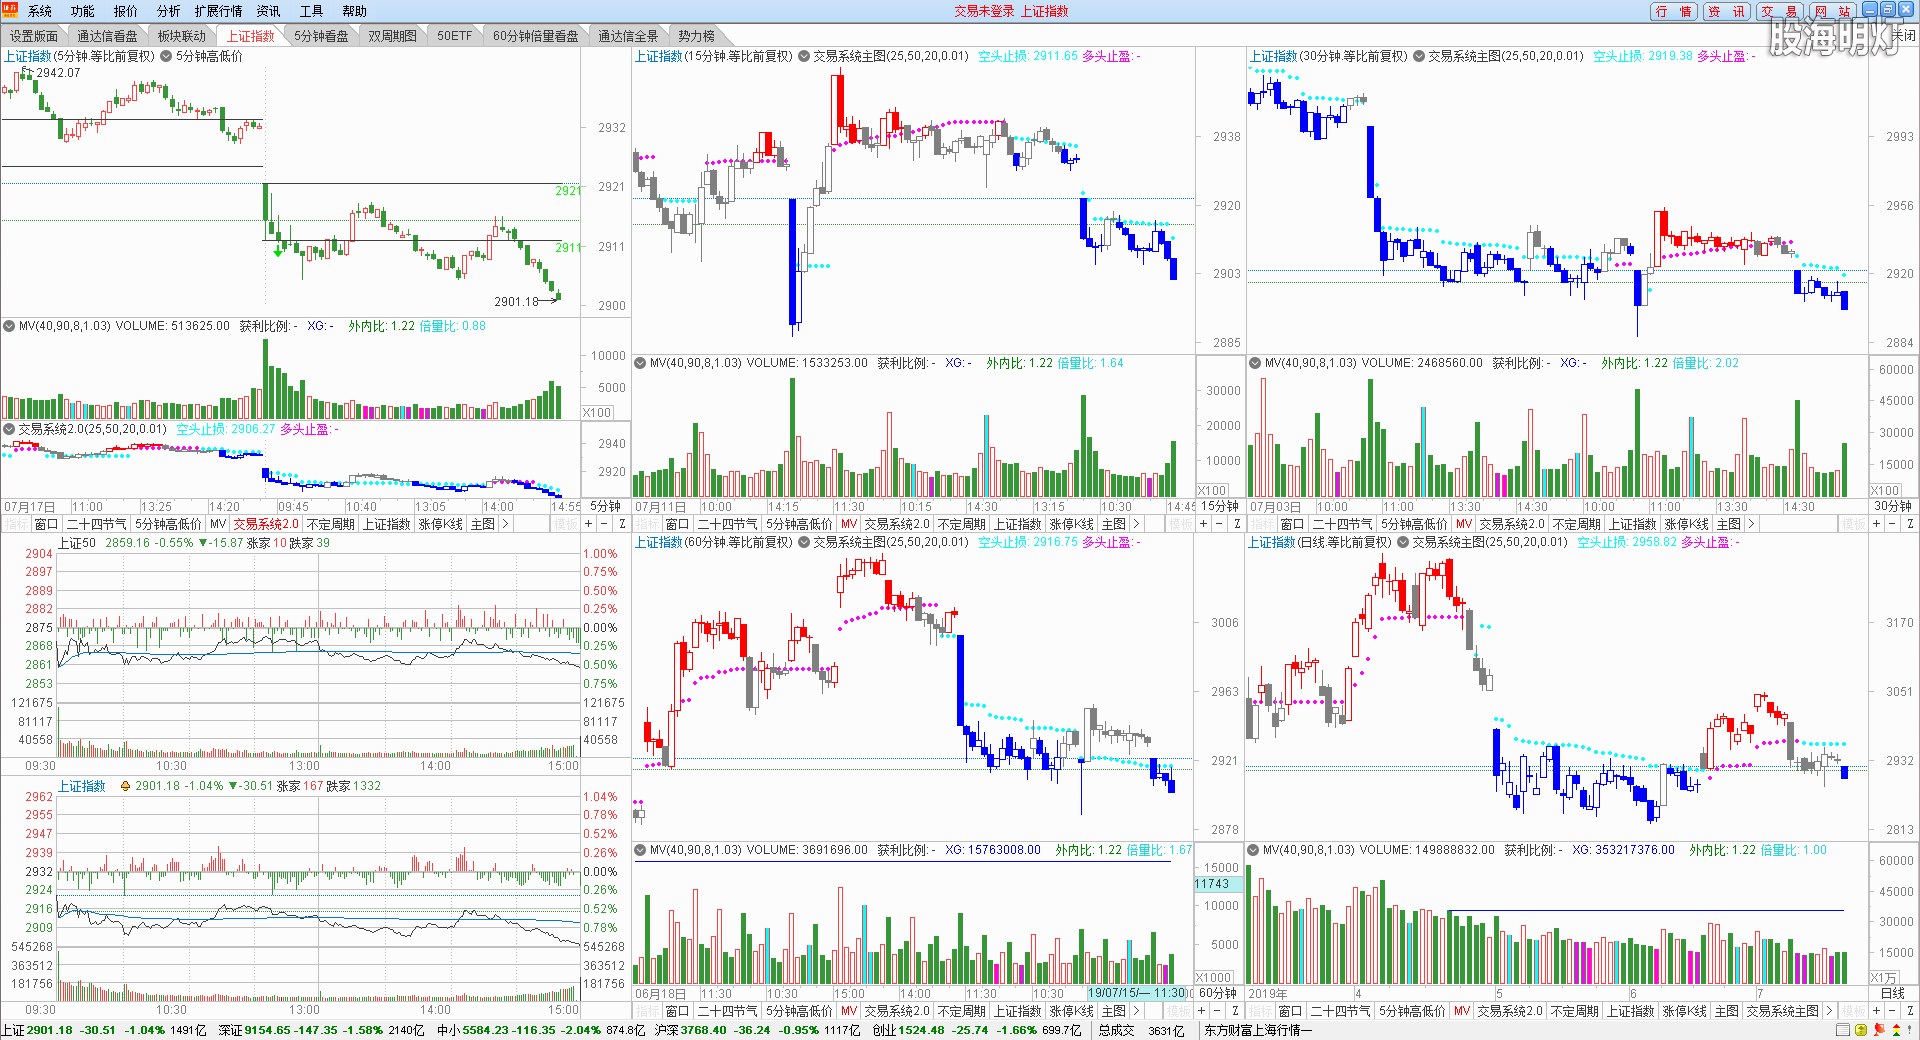This screenshot has height=1040, width=1920.
Task: Select 涨停K线 tab under 30-minute chart
Action: click(x=1687, y=524)
